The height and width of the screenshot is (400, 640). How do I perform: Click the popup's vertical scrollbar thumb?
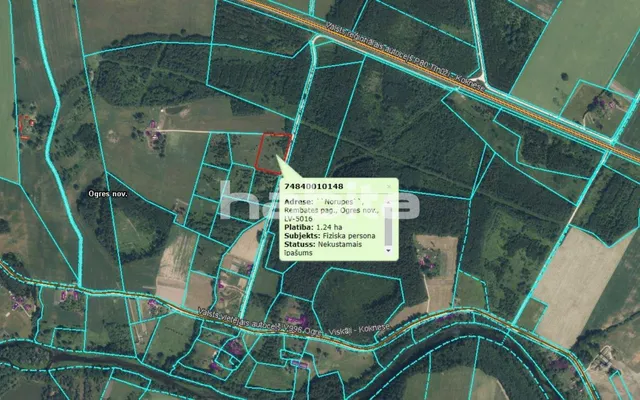[x=388, y=226]
